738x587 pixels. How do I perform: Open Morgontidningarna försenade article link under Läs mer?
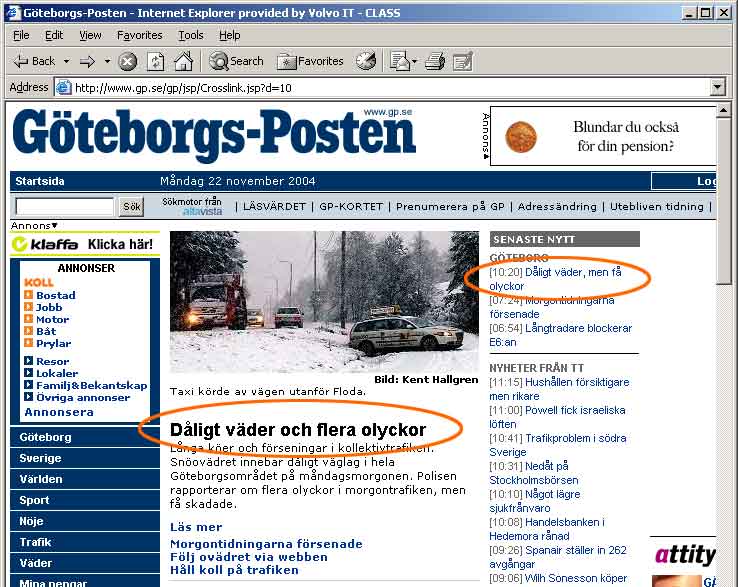pos(266,544)
